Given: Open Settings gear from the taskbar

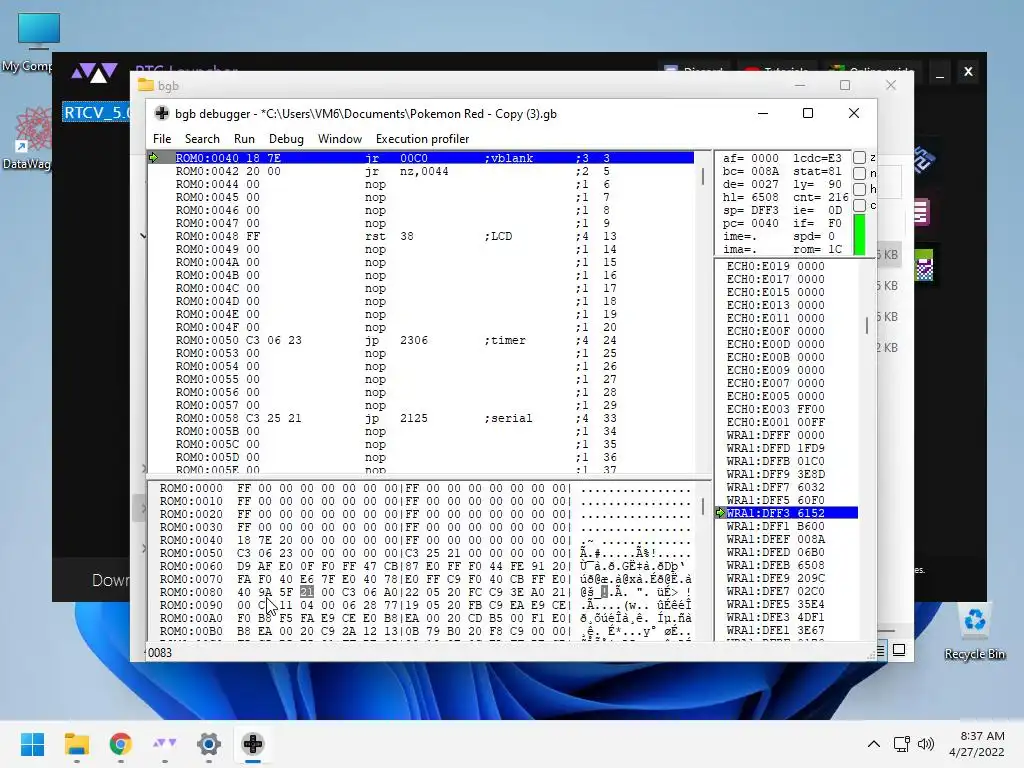Looking at the screenshot, I should click(209, 744).
